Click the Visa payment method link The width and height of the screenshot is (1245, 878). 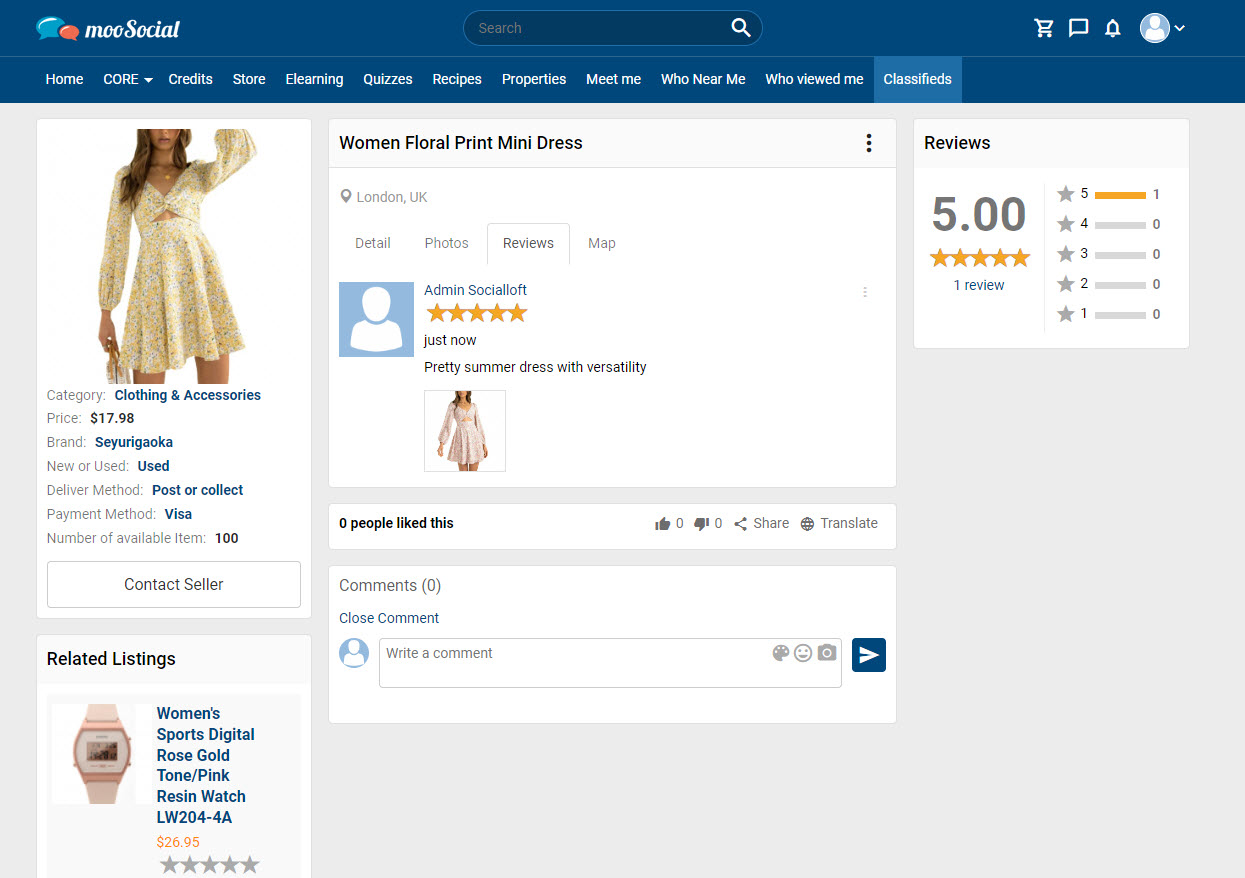[x=179, y=514]
